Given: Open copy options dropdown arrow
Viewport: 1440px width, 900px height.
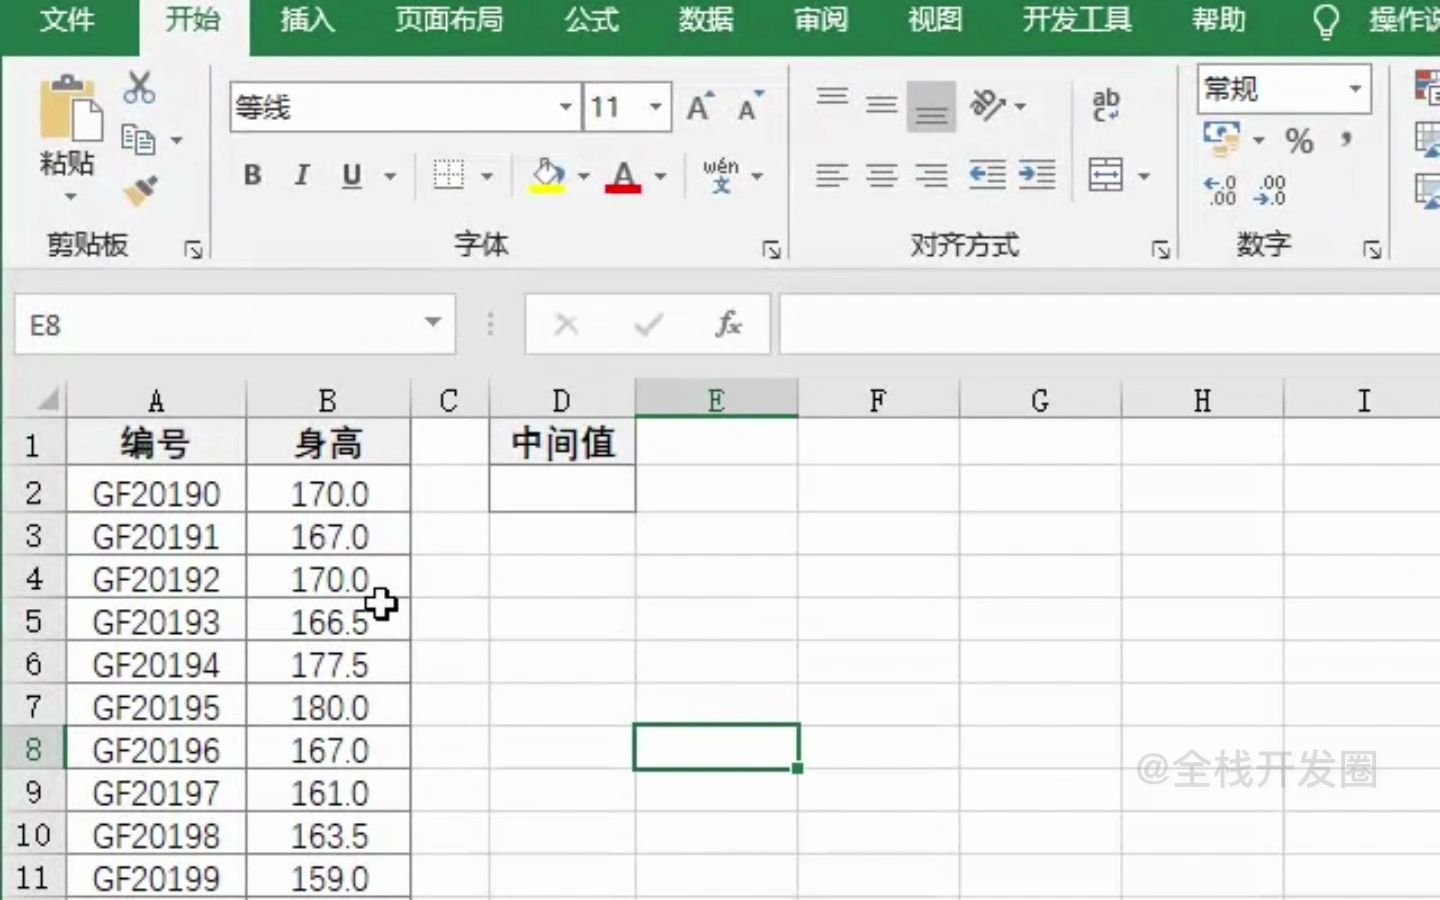Looking at the screenshot, I should pyautogui.click(x=177, y=141).
